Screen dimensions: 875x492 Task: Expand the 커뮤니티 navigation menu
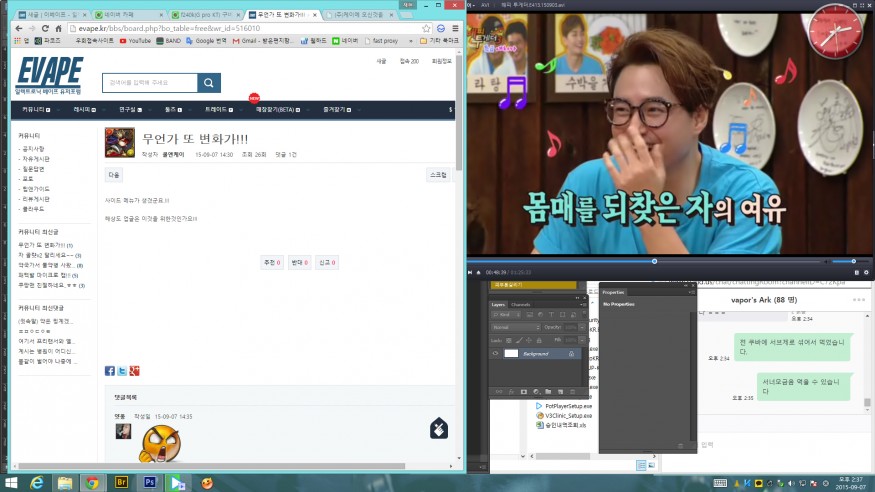(x=35, y=108)
